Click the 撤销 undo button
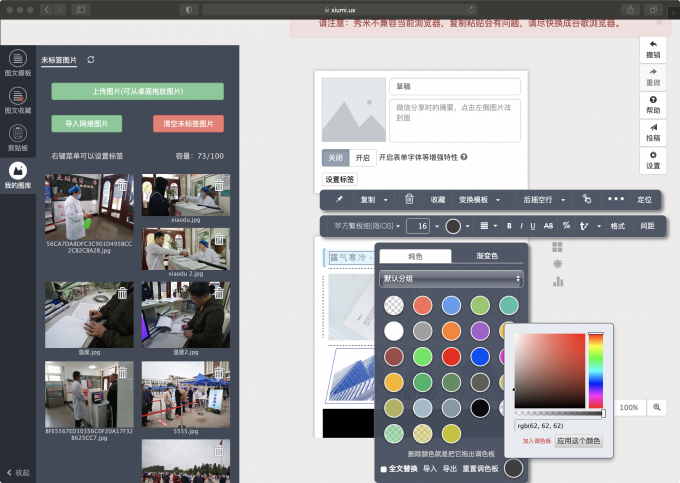 653,49
